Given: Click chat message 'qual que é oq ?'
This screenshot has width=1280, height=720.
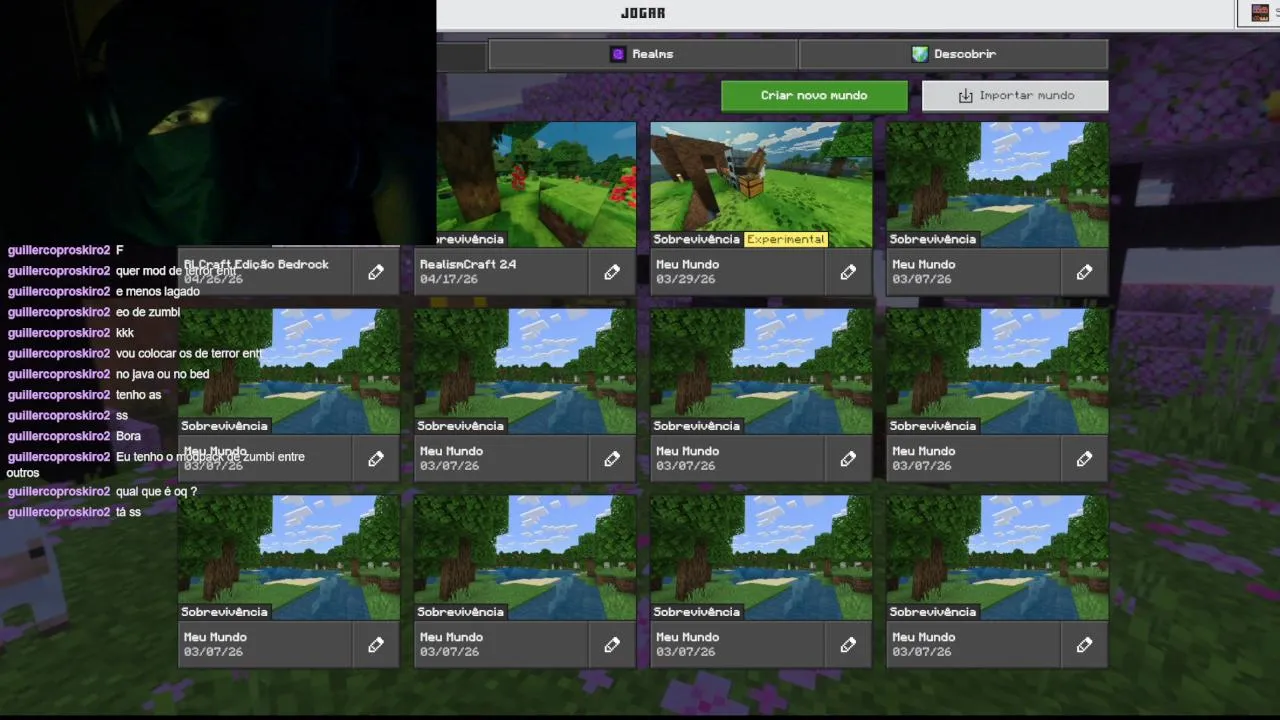Looking at the screenshot, I should point(156,492).
